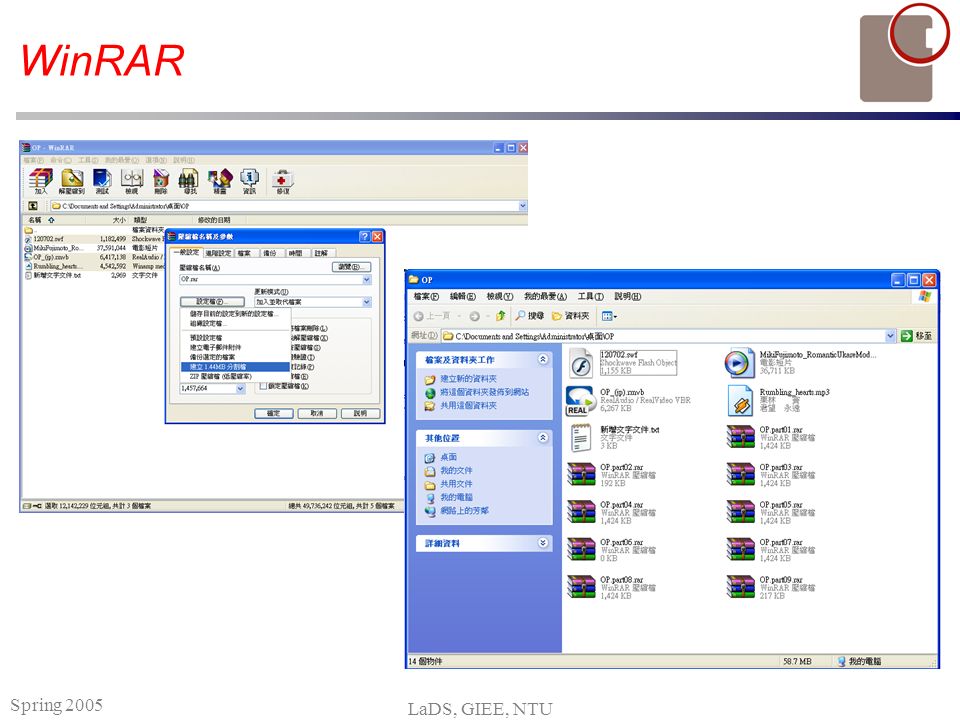Click the 精靈 (Wizard) icon in WinRAR
Image resolution: width=960 pixels, height=720 pixels.
tap(220, 181)
